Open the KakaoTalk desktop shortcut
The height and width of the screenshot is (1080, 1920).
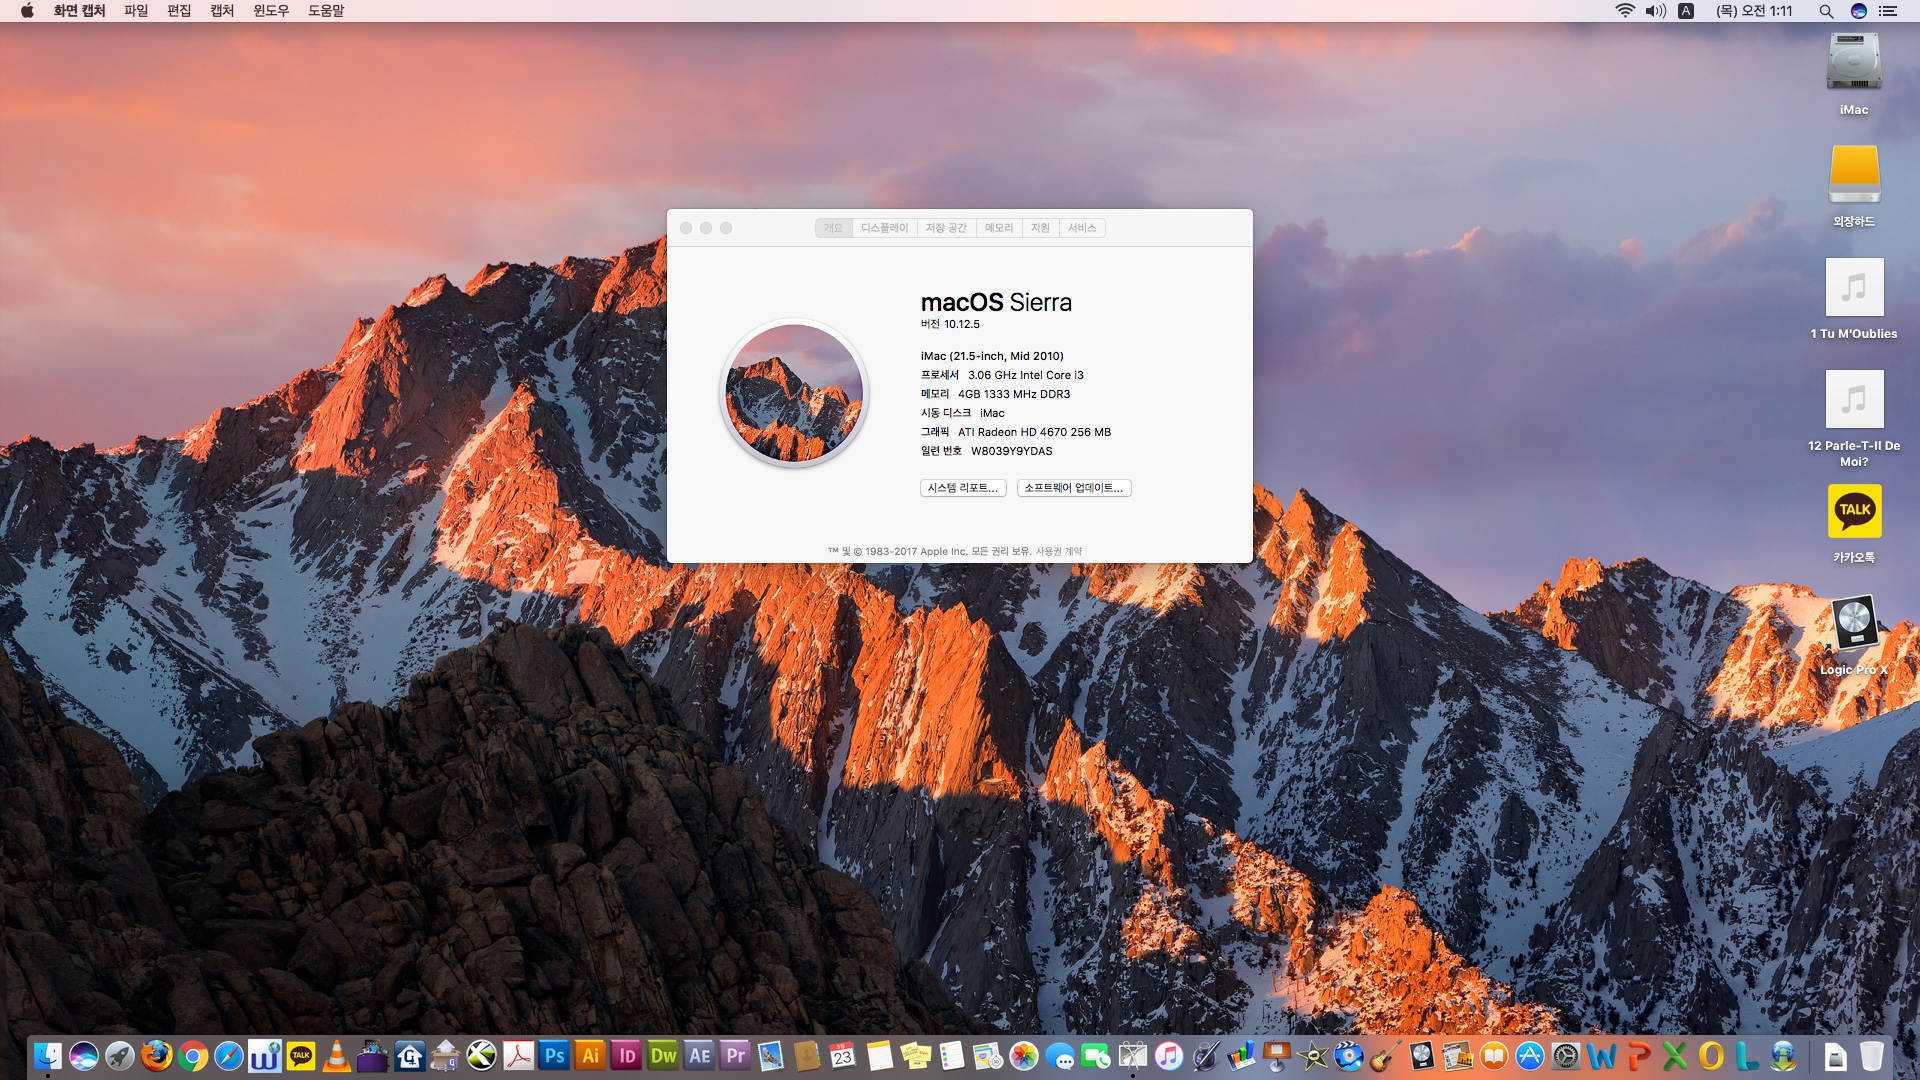pos(1854,512)
